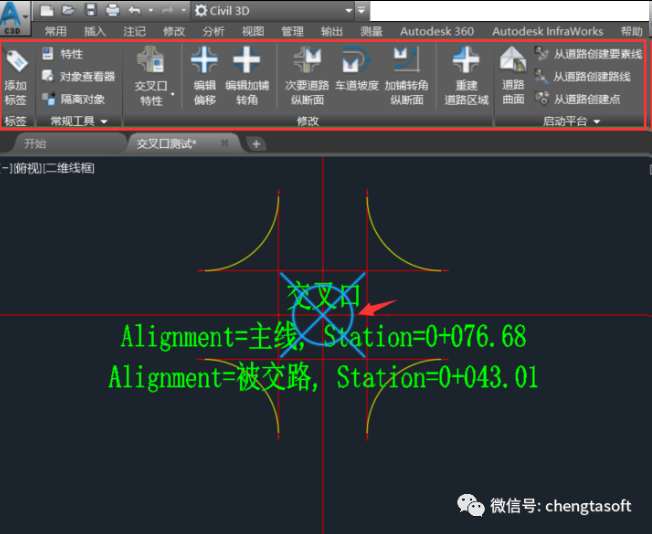Click the 标签 panel title
Viewport: 652px width, 534px height.
click(x=15, y=121)
